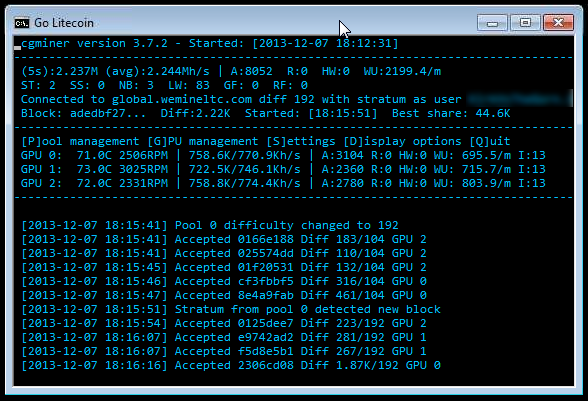The image size is (588, 401).
Task: Click the GPU 2 hashrate 758.8K/774.4Kh/s
Action: (x=244, y=183)
